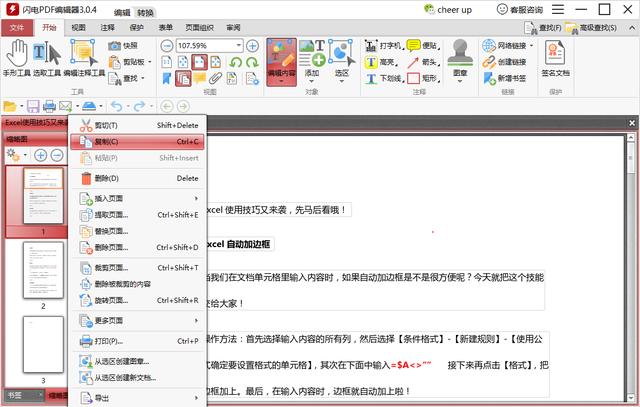Switch to the 注释 ribbon tab
Viewport: 640px width, 407px height.
(108, 27)
